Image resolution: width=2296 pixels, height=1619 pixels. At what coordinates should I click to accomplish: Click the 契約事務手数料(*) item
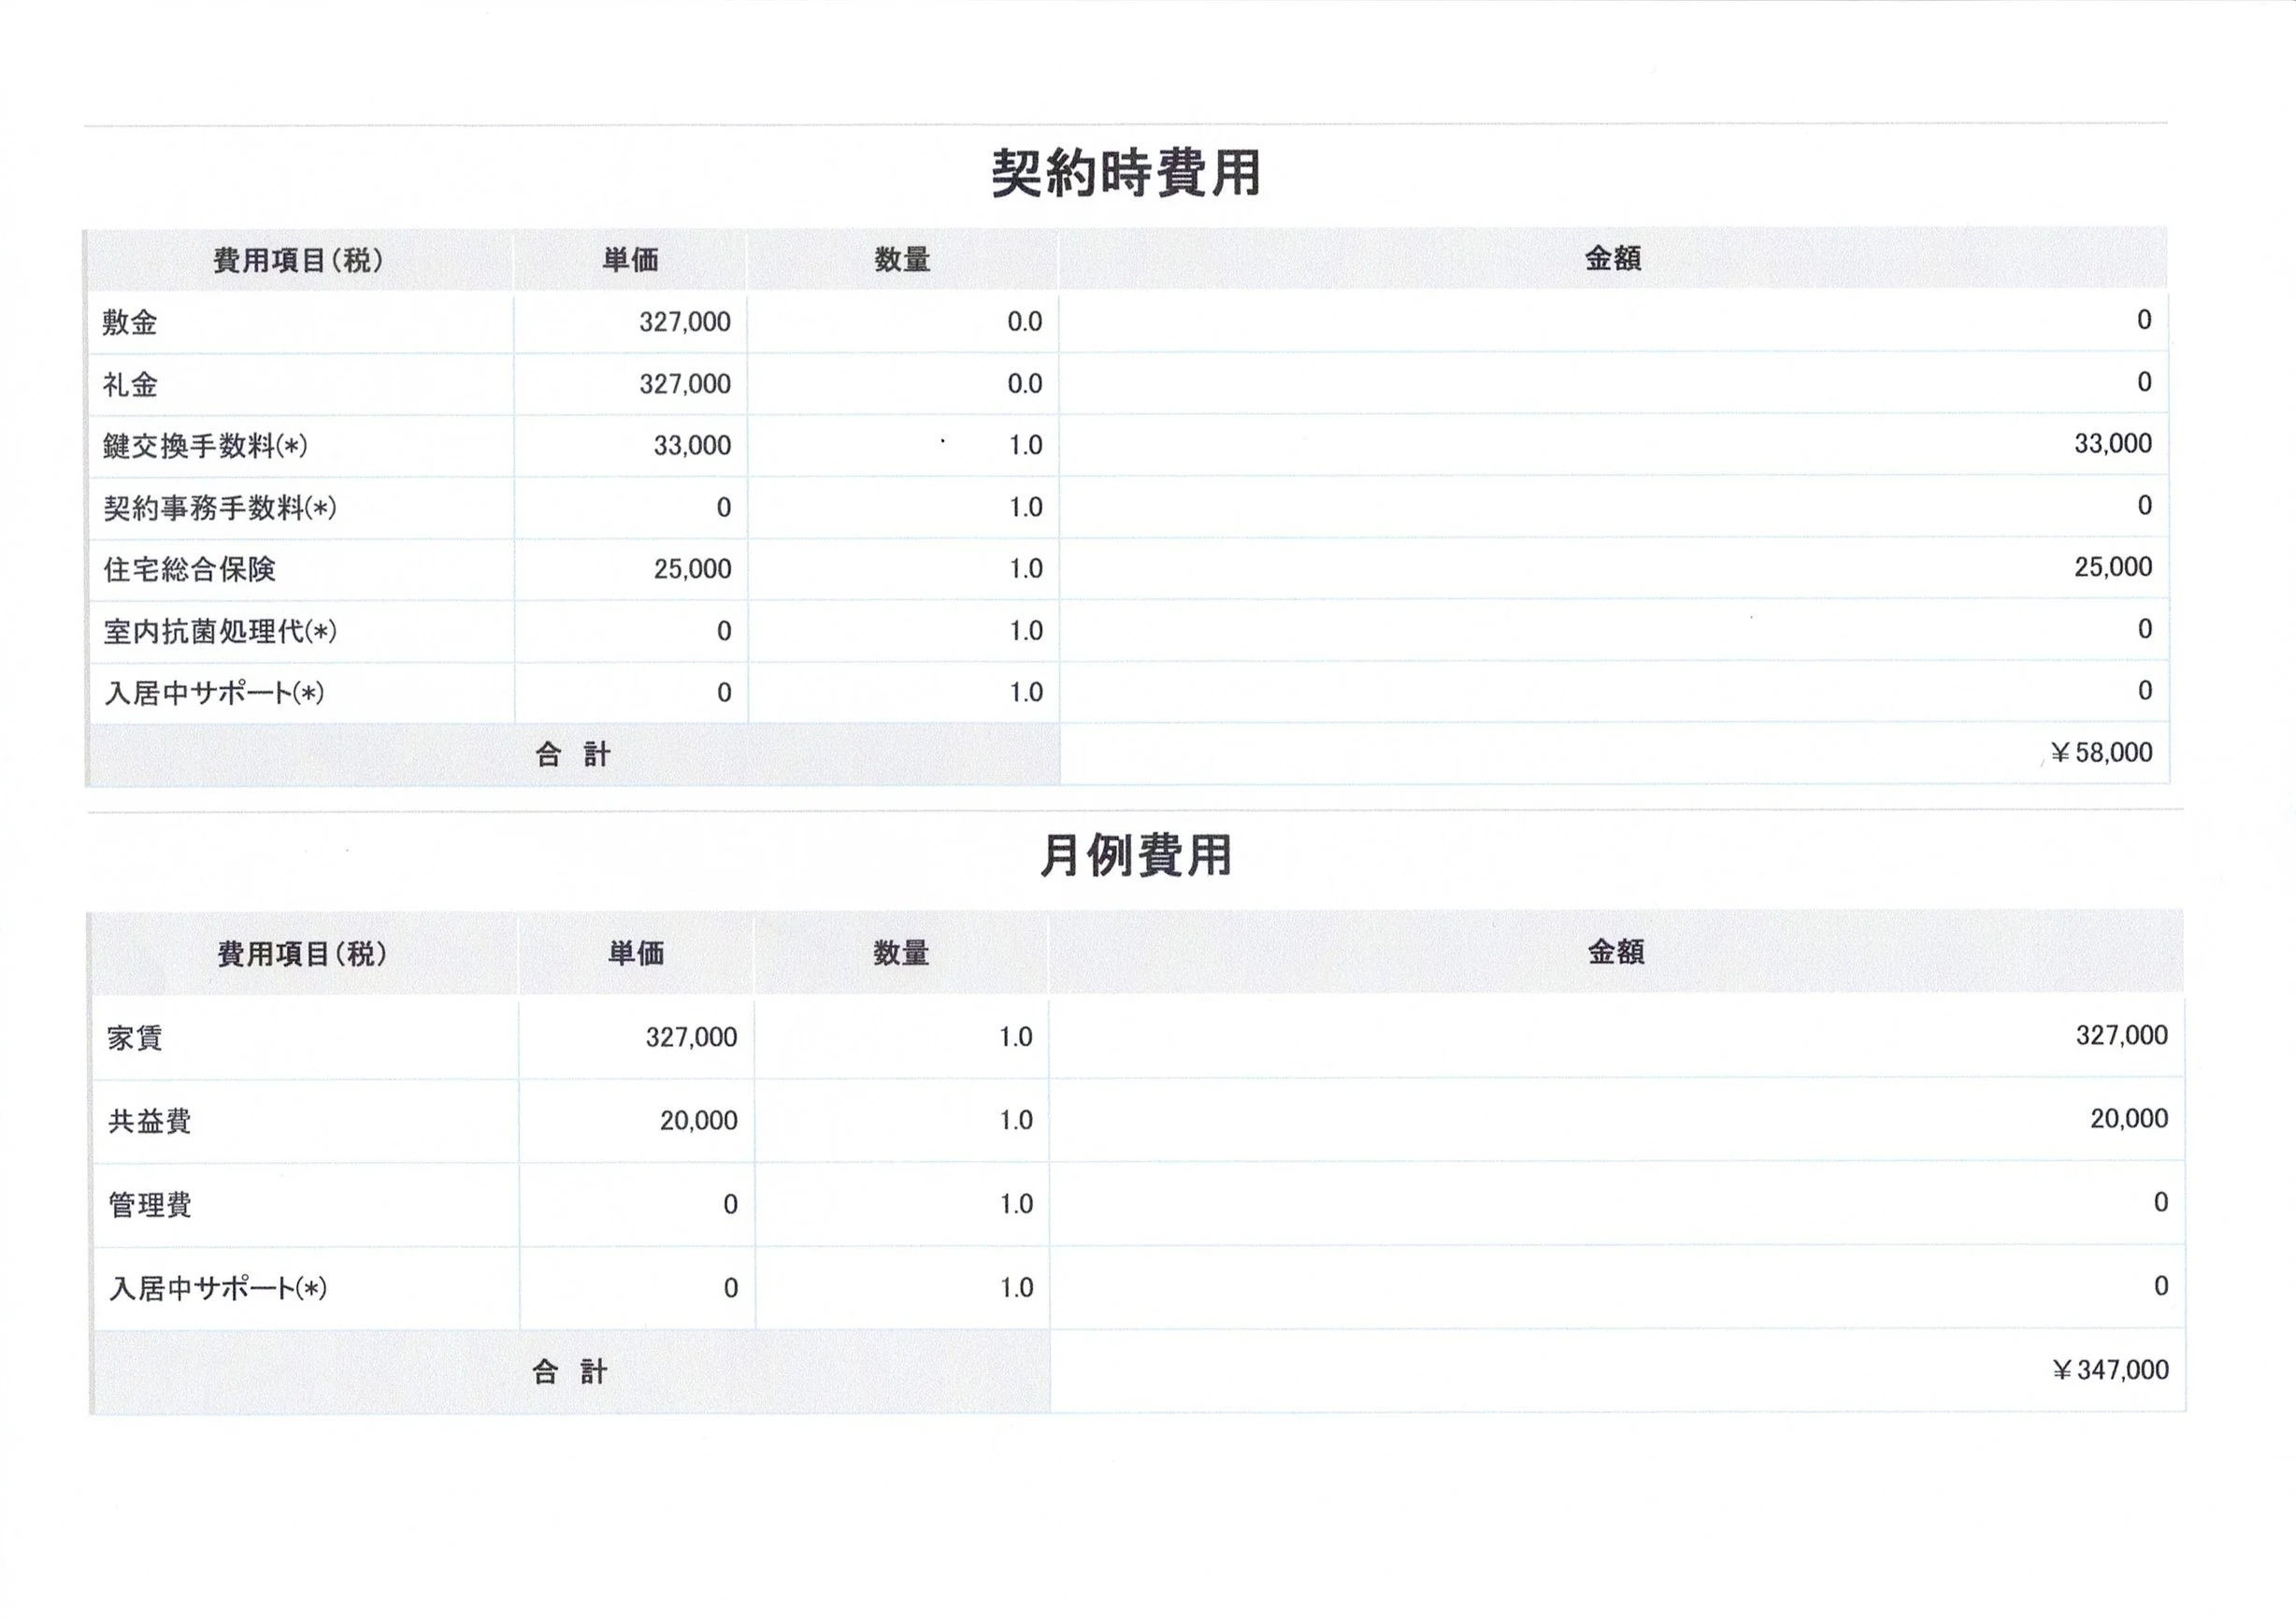coord(220,508)
